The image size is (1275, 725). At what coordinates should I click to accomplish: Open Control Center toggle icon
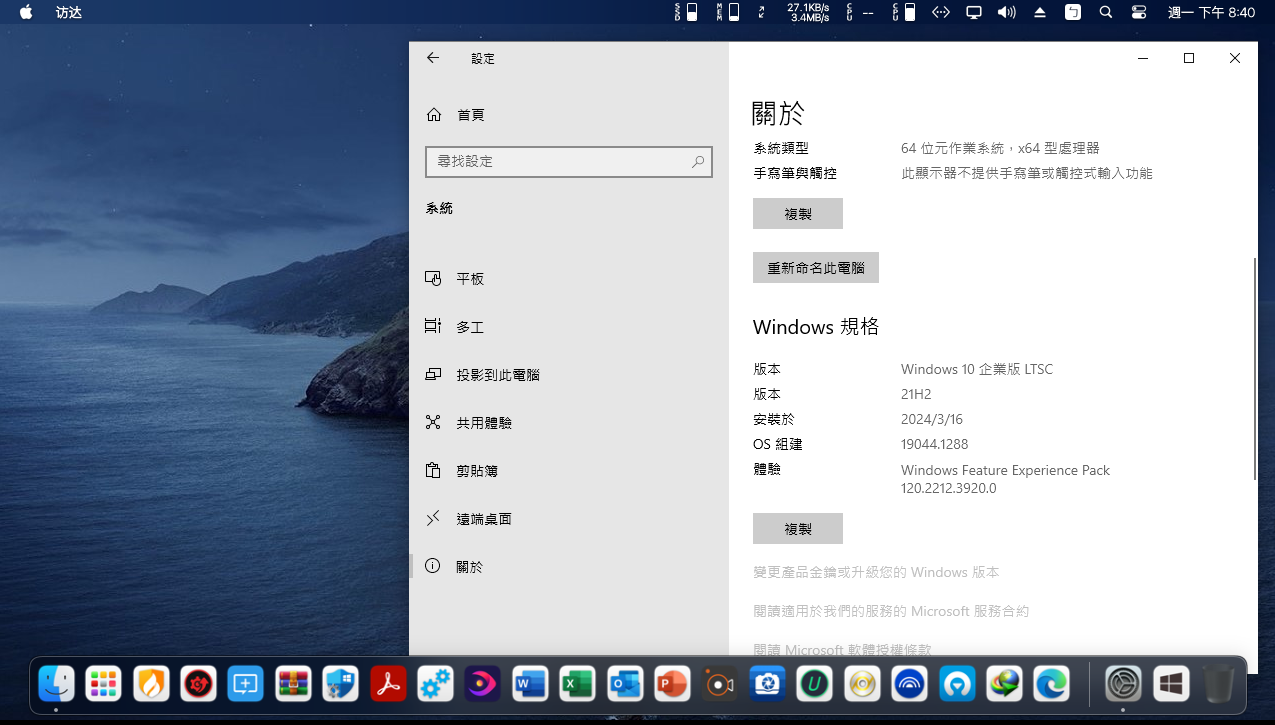point(1139,12)
